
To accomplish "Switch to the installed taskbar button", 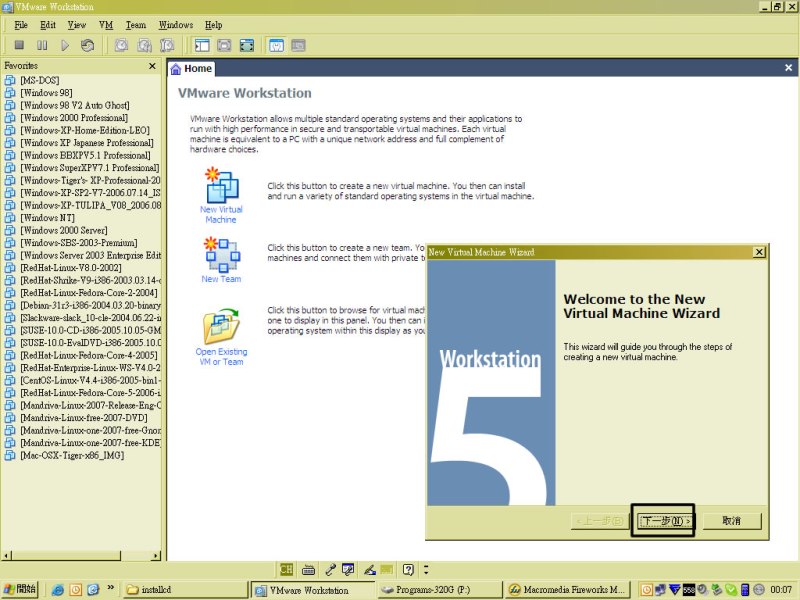I will click(185, 589).
